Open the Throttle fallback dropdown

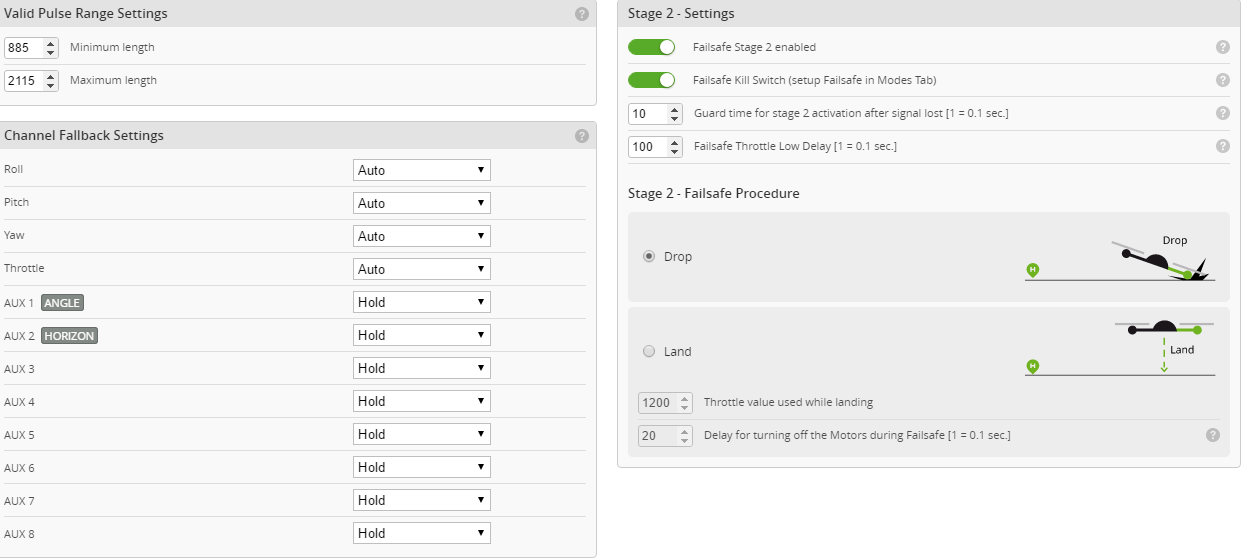click(422, 269)
